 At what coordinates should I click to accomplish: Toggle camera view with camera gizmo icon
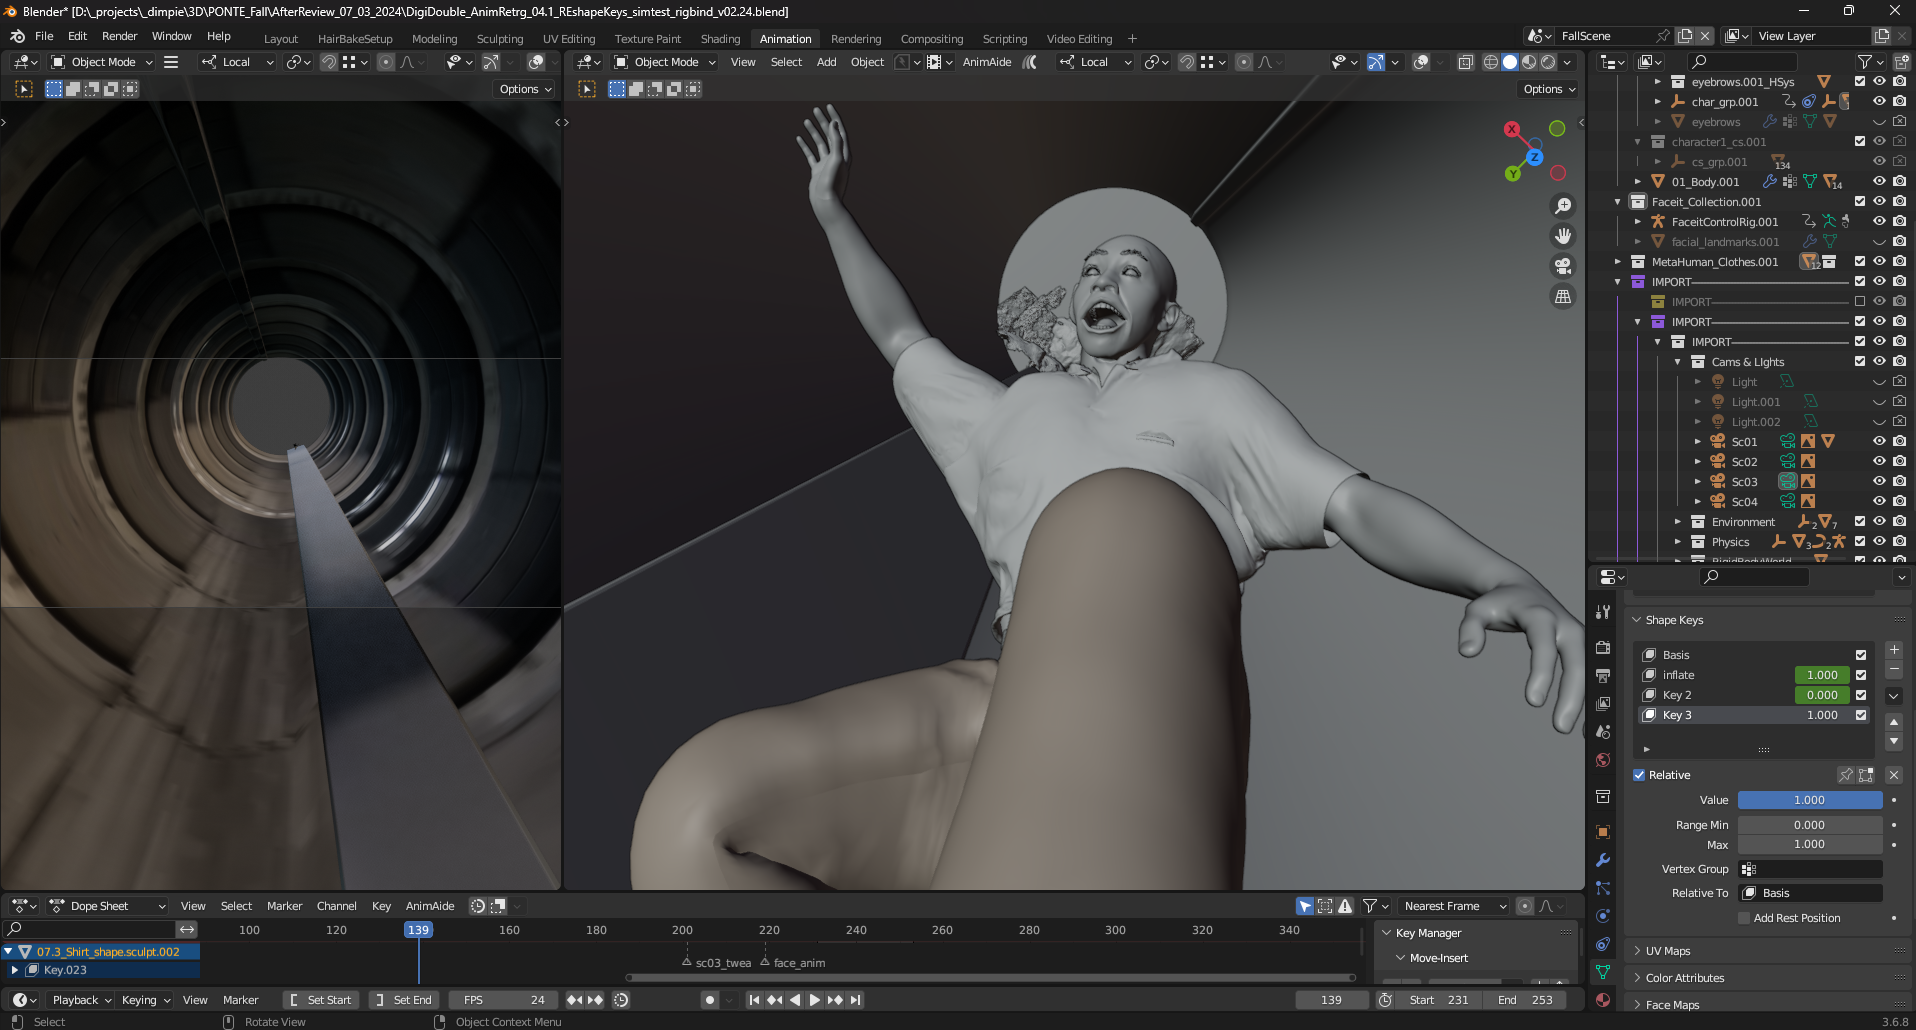tap(1562, 266)
